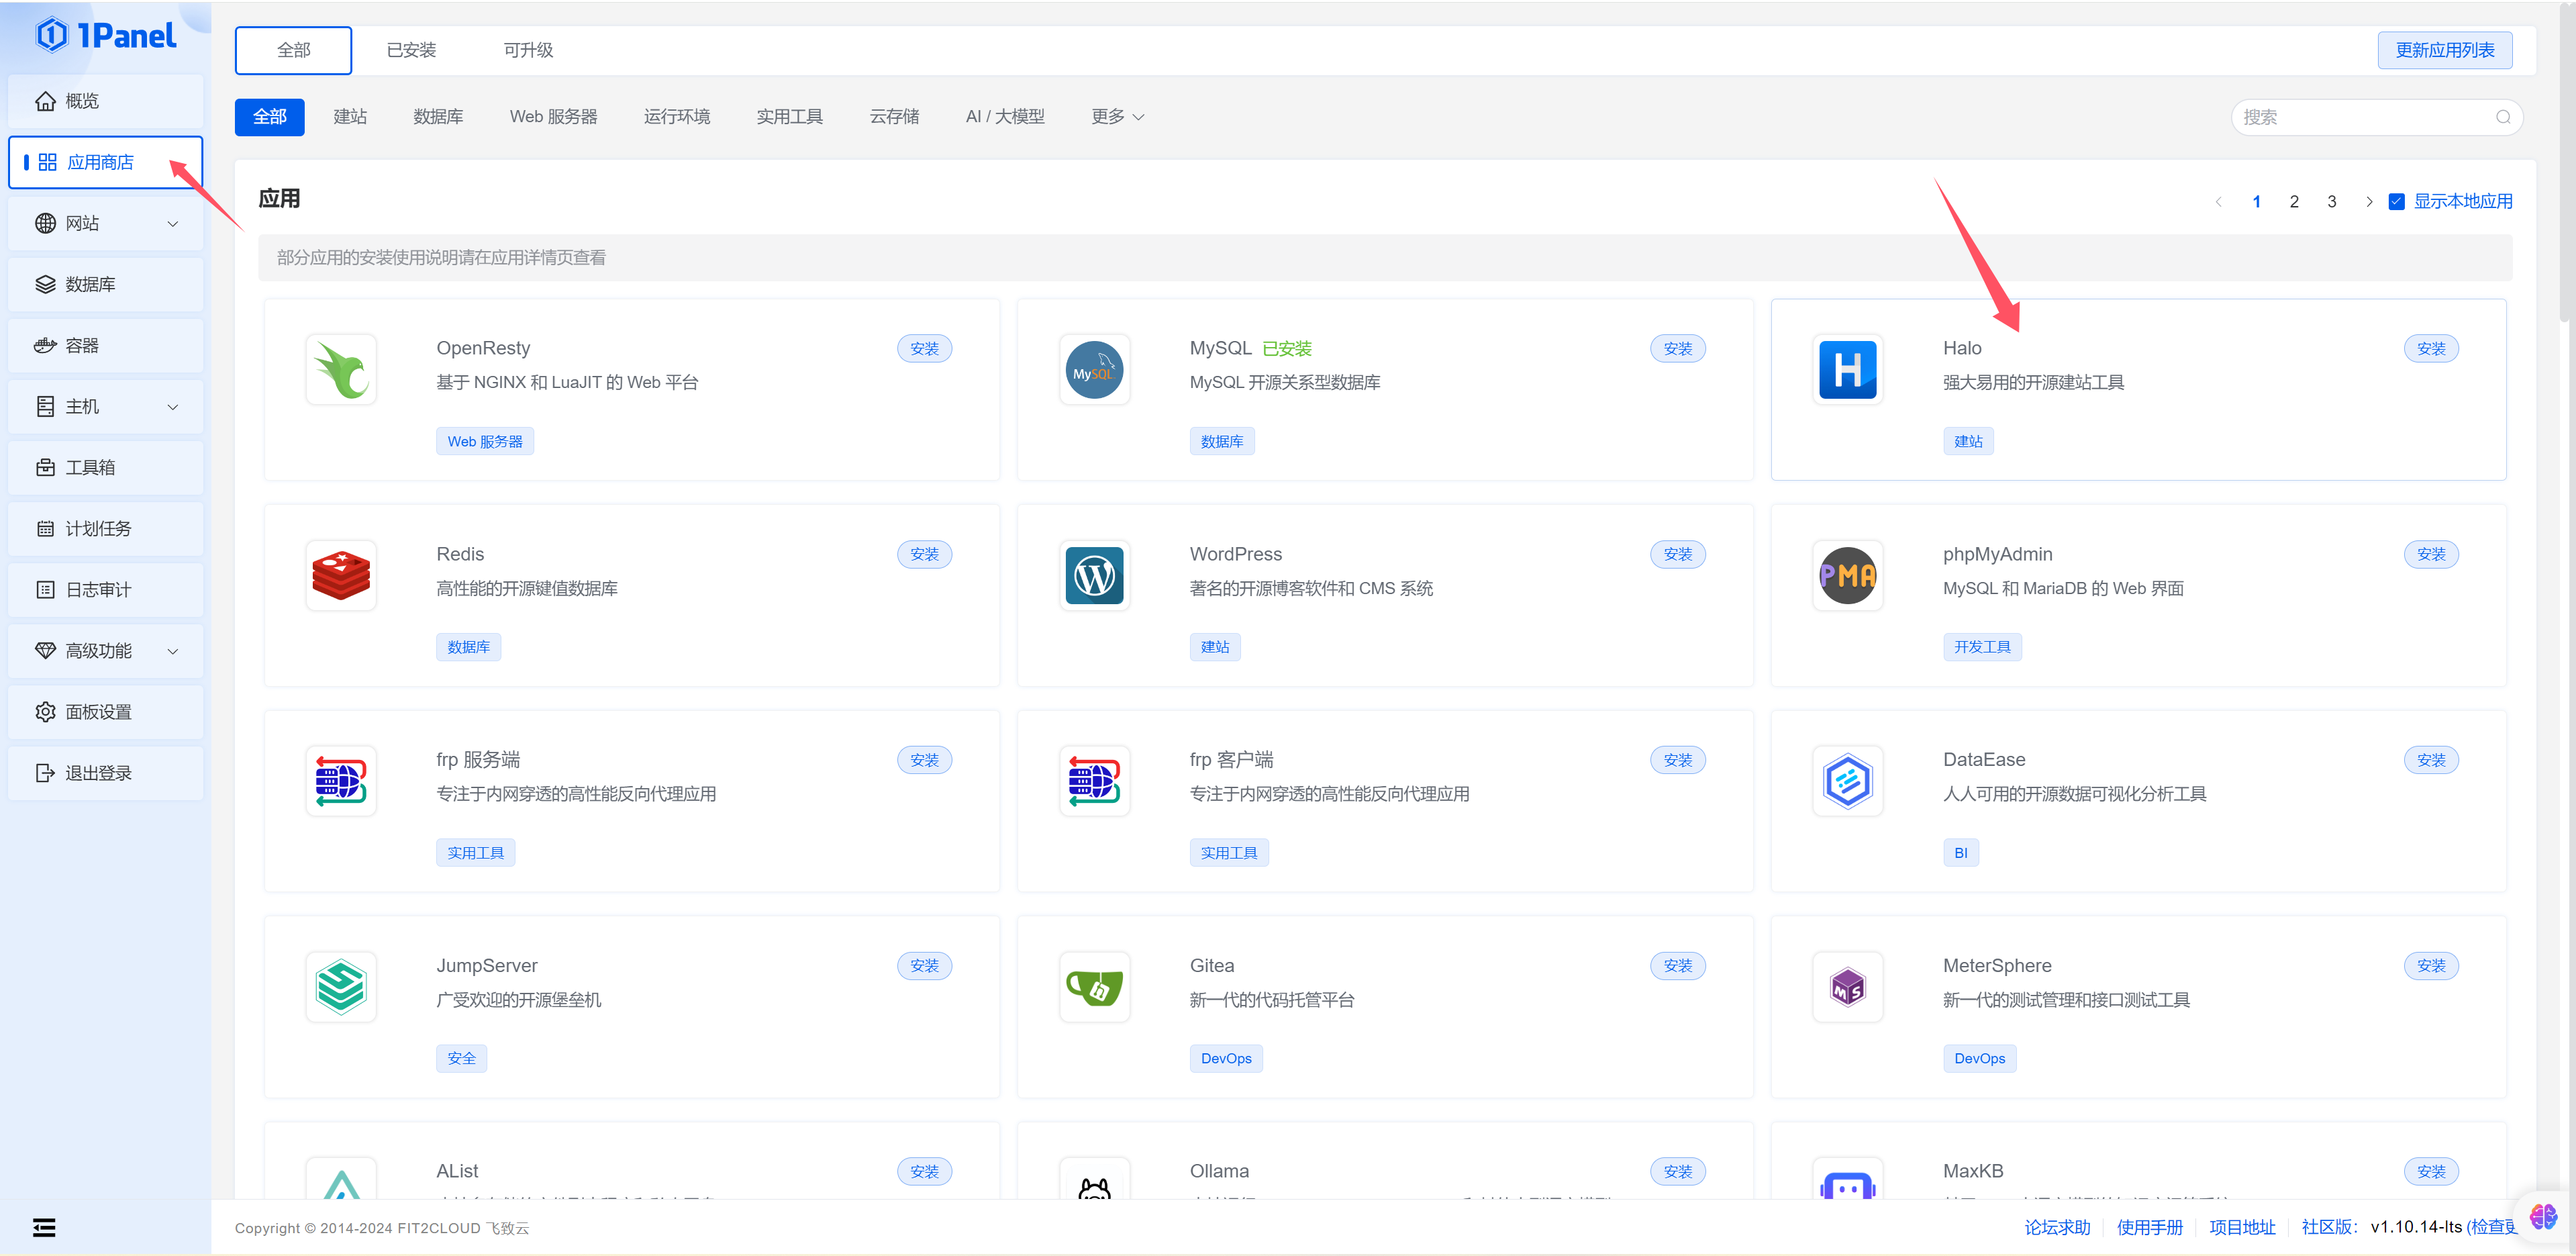Viewport: 2576px width, 1256px height.
Task: Open the 计划任务 scheduled tasks page
Action: click(105, 529)
